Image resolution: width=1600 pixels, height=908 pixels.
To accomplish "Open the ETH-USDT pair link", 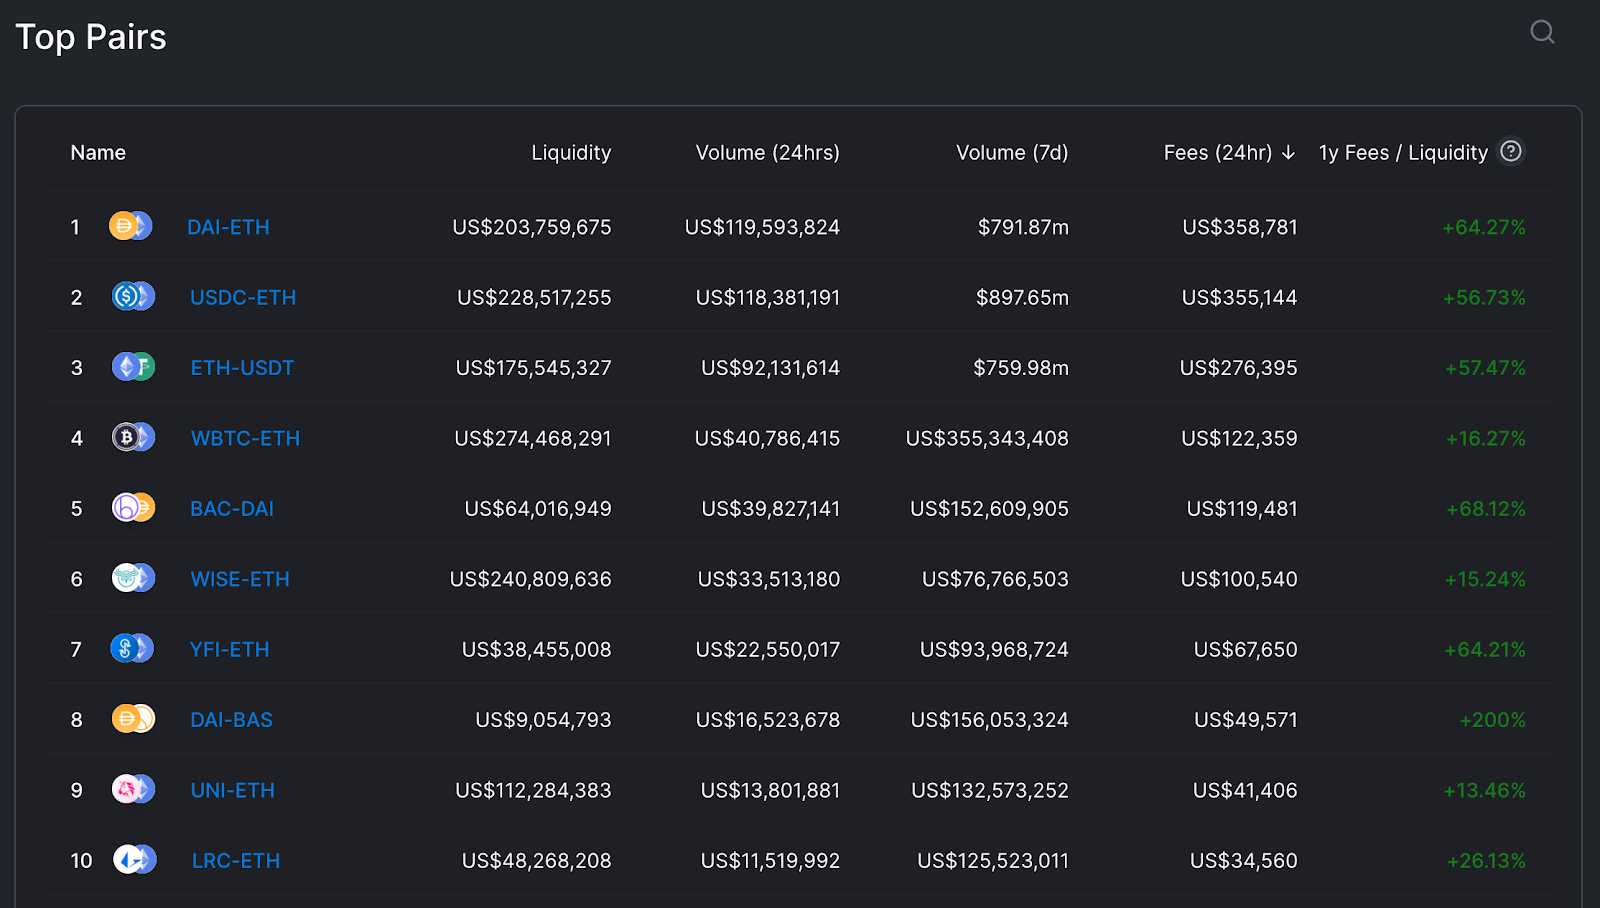I will (242, 368).
